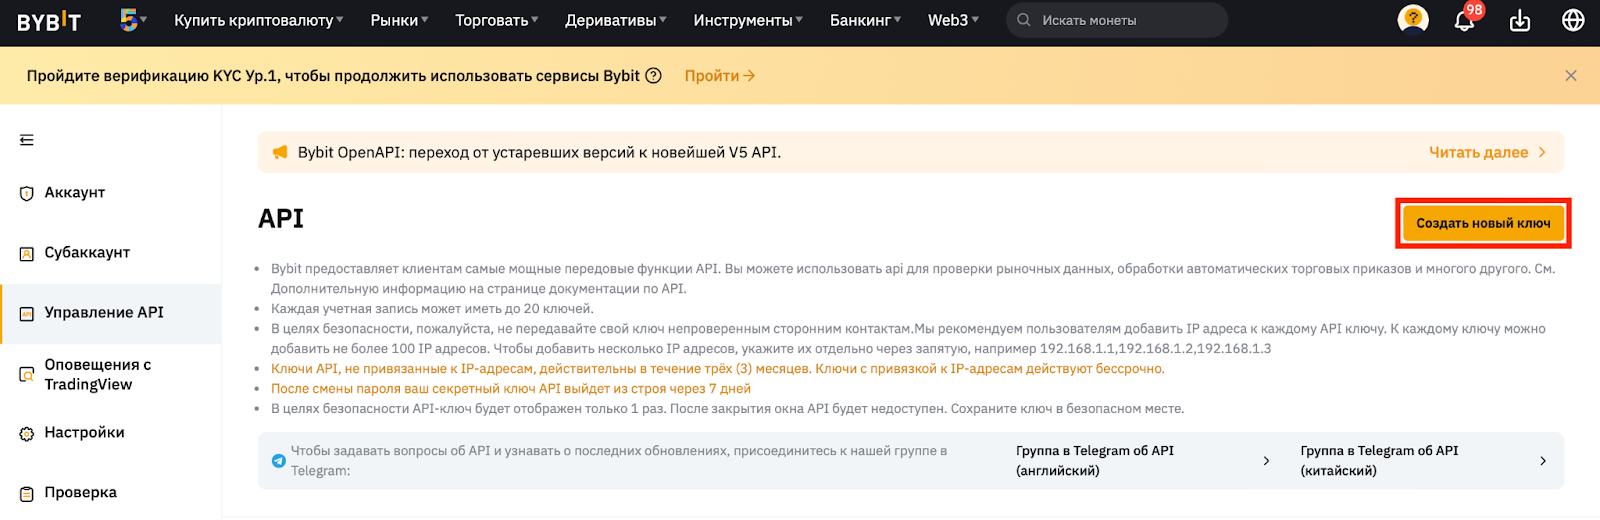The height and width of the screenshot is (520, 1600).
Task: Select Управление API in sidebar
Action: 110,313
